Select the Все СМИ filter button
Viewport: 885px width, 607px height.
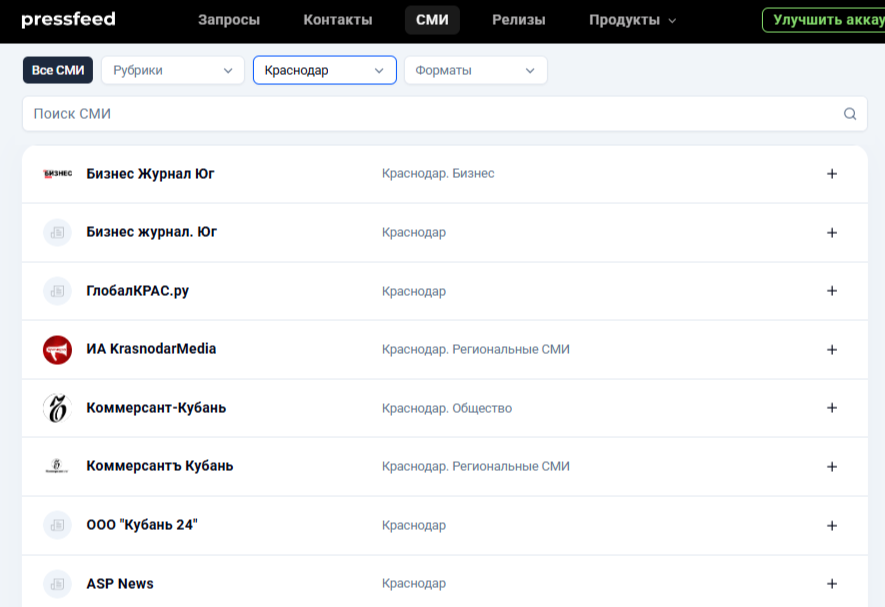coord(58,70)
